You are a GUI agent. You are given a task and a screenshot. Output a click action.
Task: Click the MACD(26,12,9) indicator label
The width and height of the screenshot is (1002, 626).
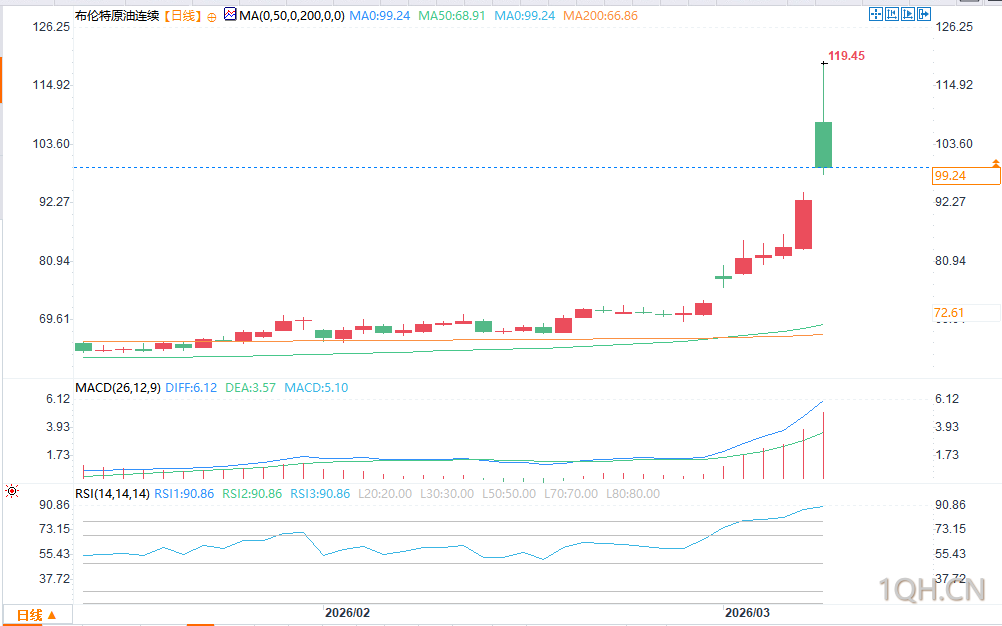click(118, 388)
